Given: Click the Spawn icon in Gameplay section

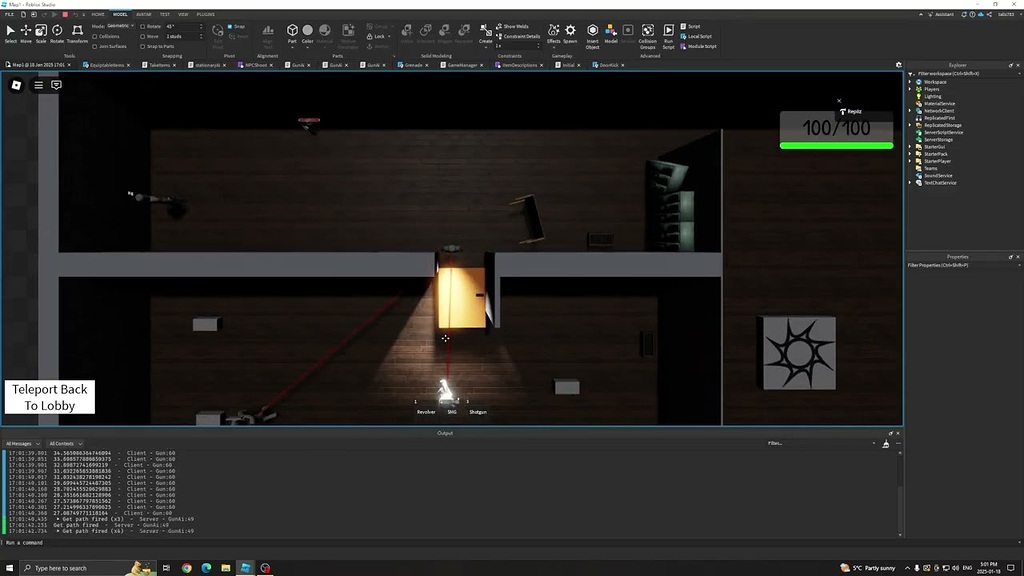Looking at the screenshot, I should point(569,32).
